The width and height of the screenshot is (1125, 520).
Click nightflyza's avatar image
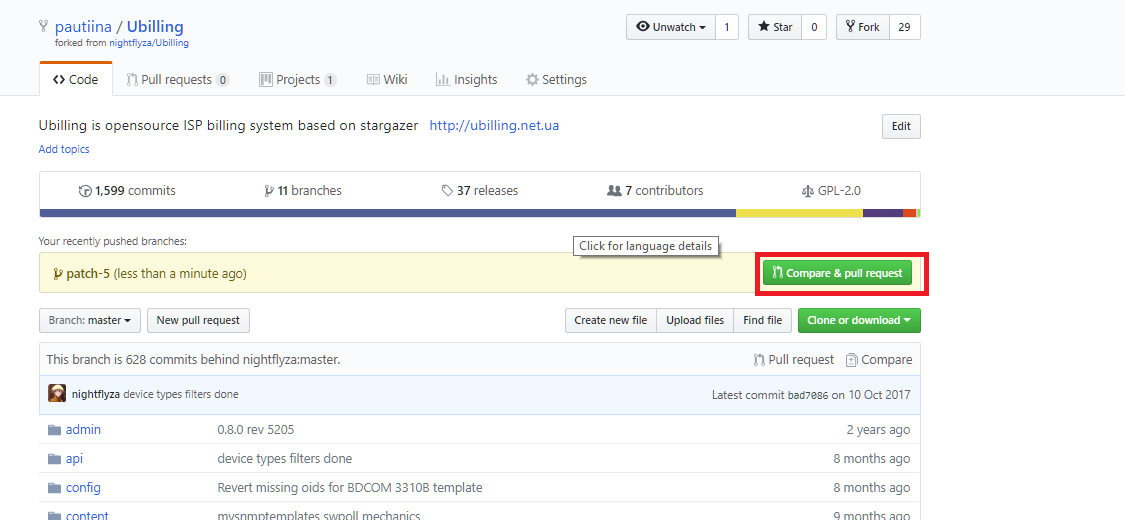point(57,394)
